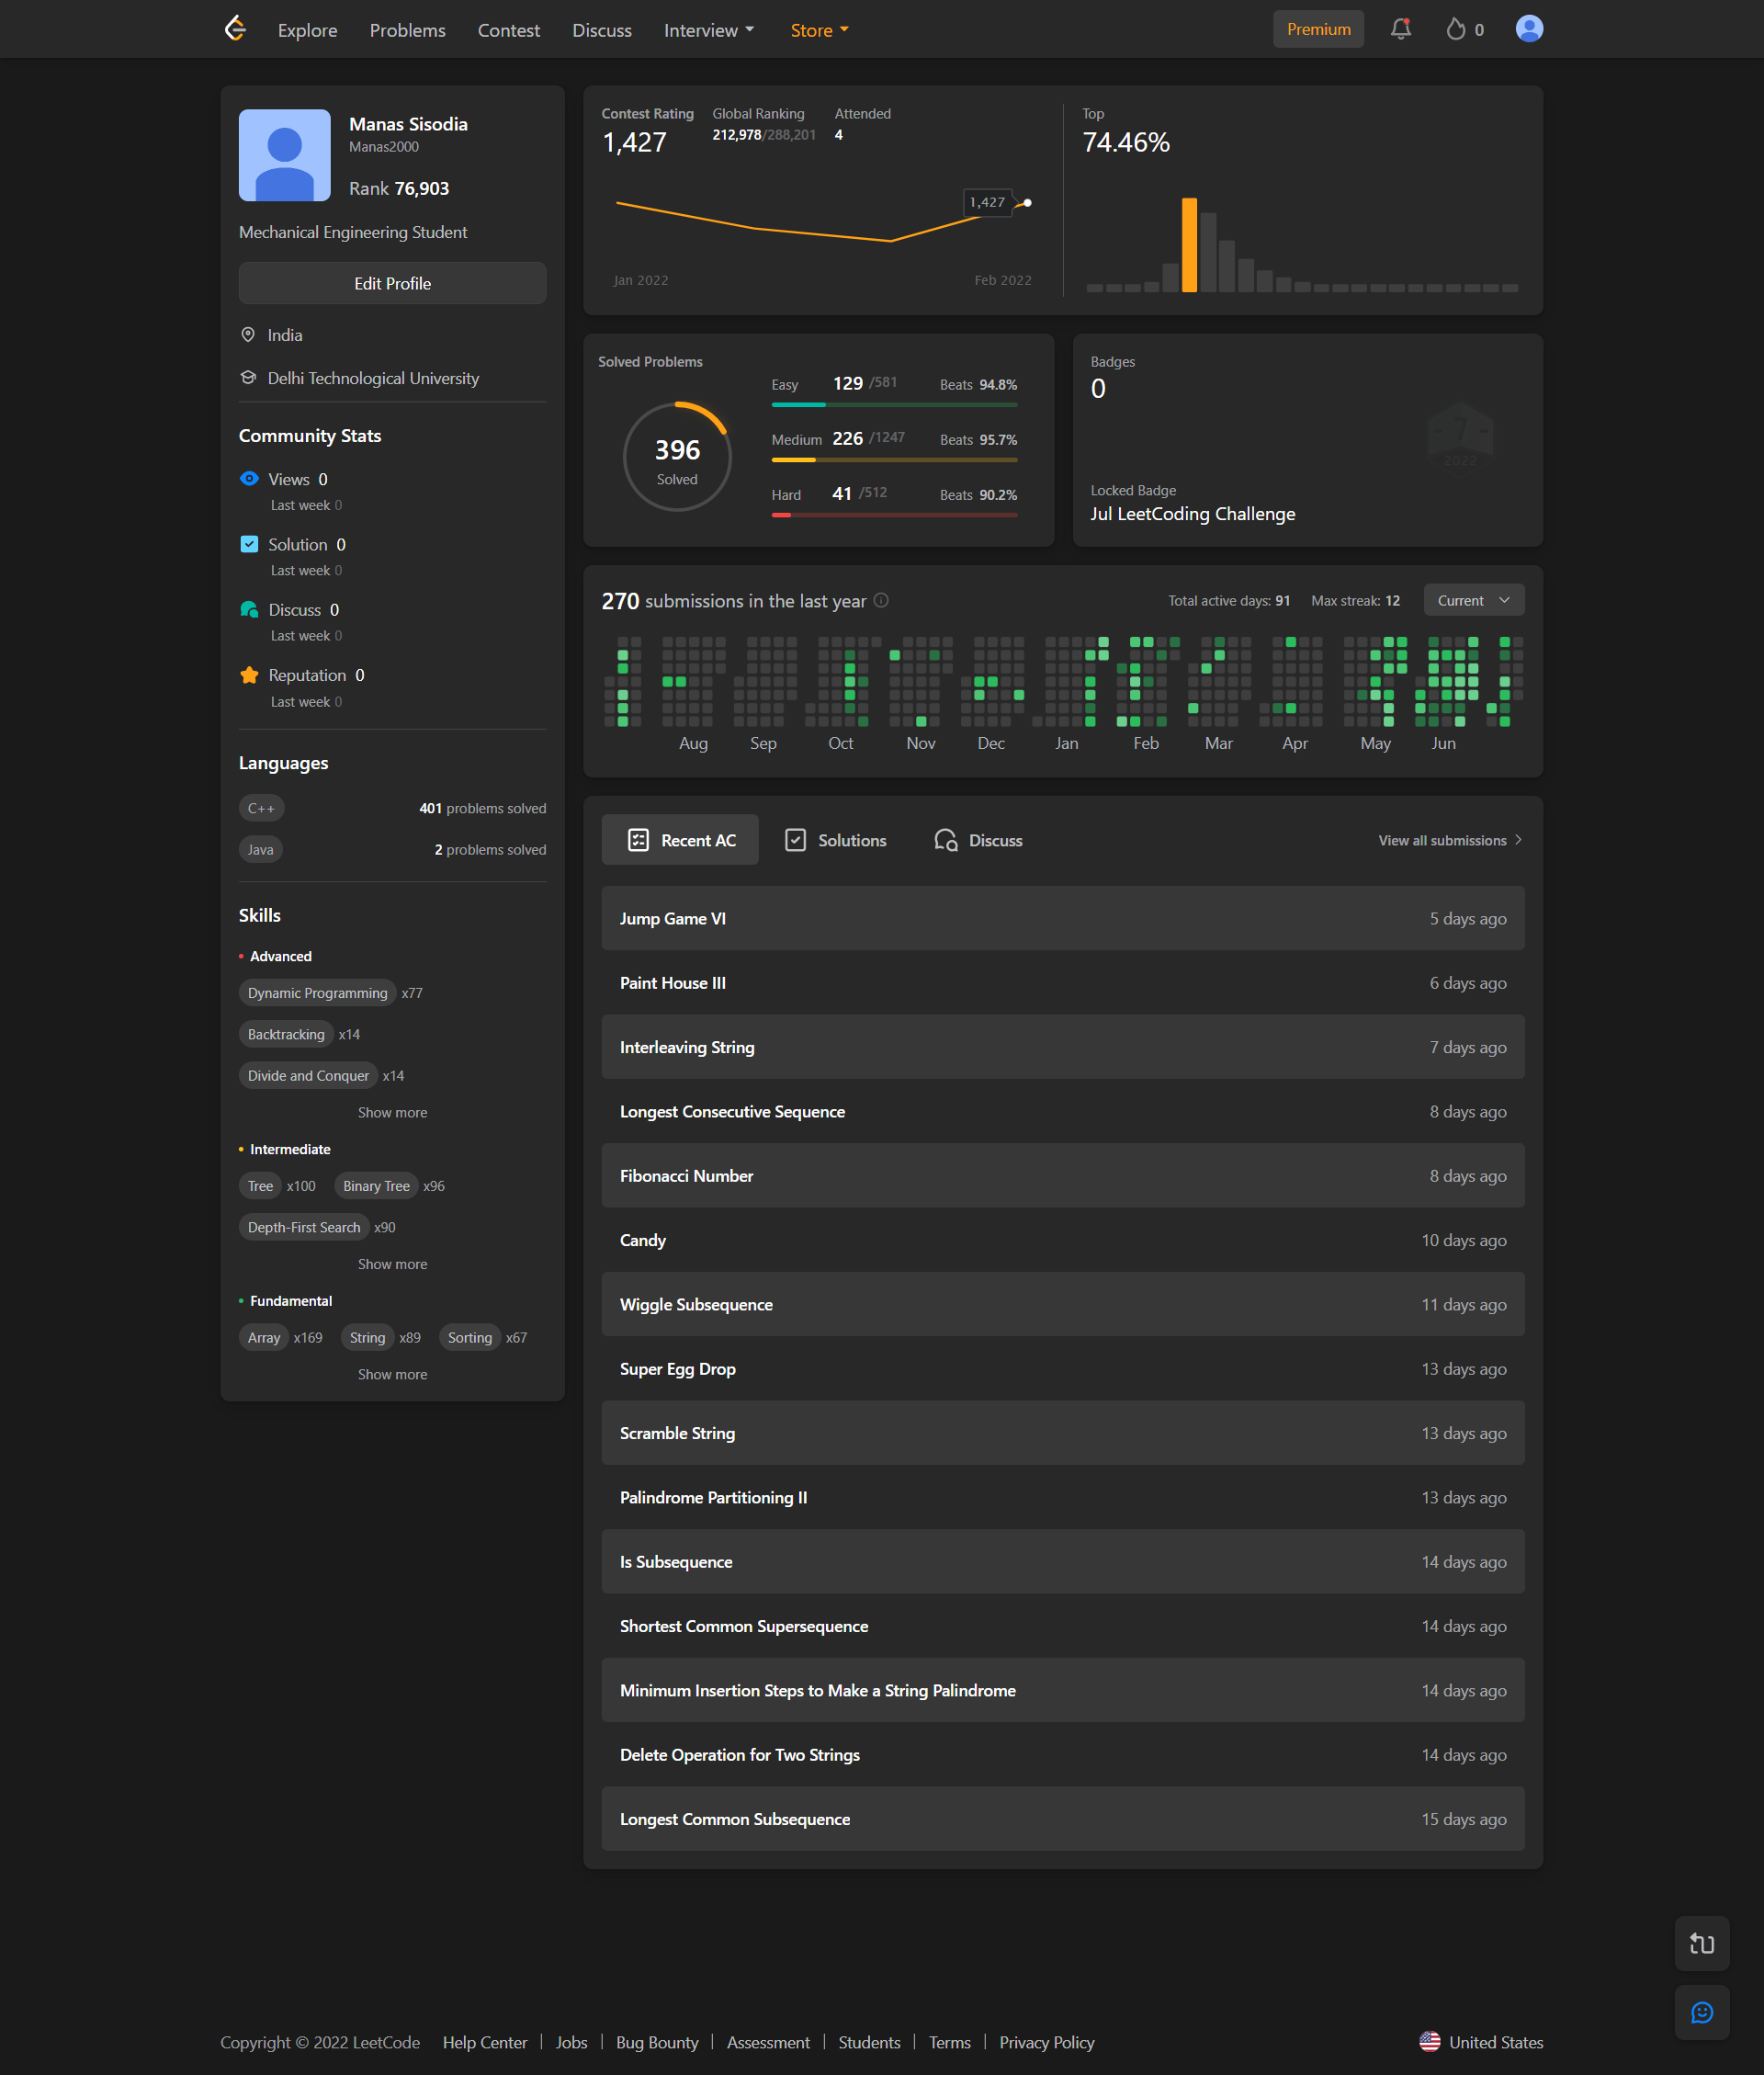Open the Contest menu item
The width and height of the screenshot is (1764, 2075).
tap(508, 30)
